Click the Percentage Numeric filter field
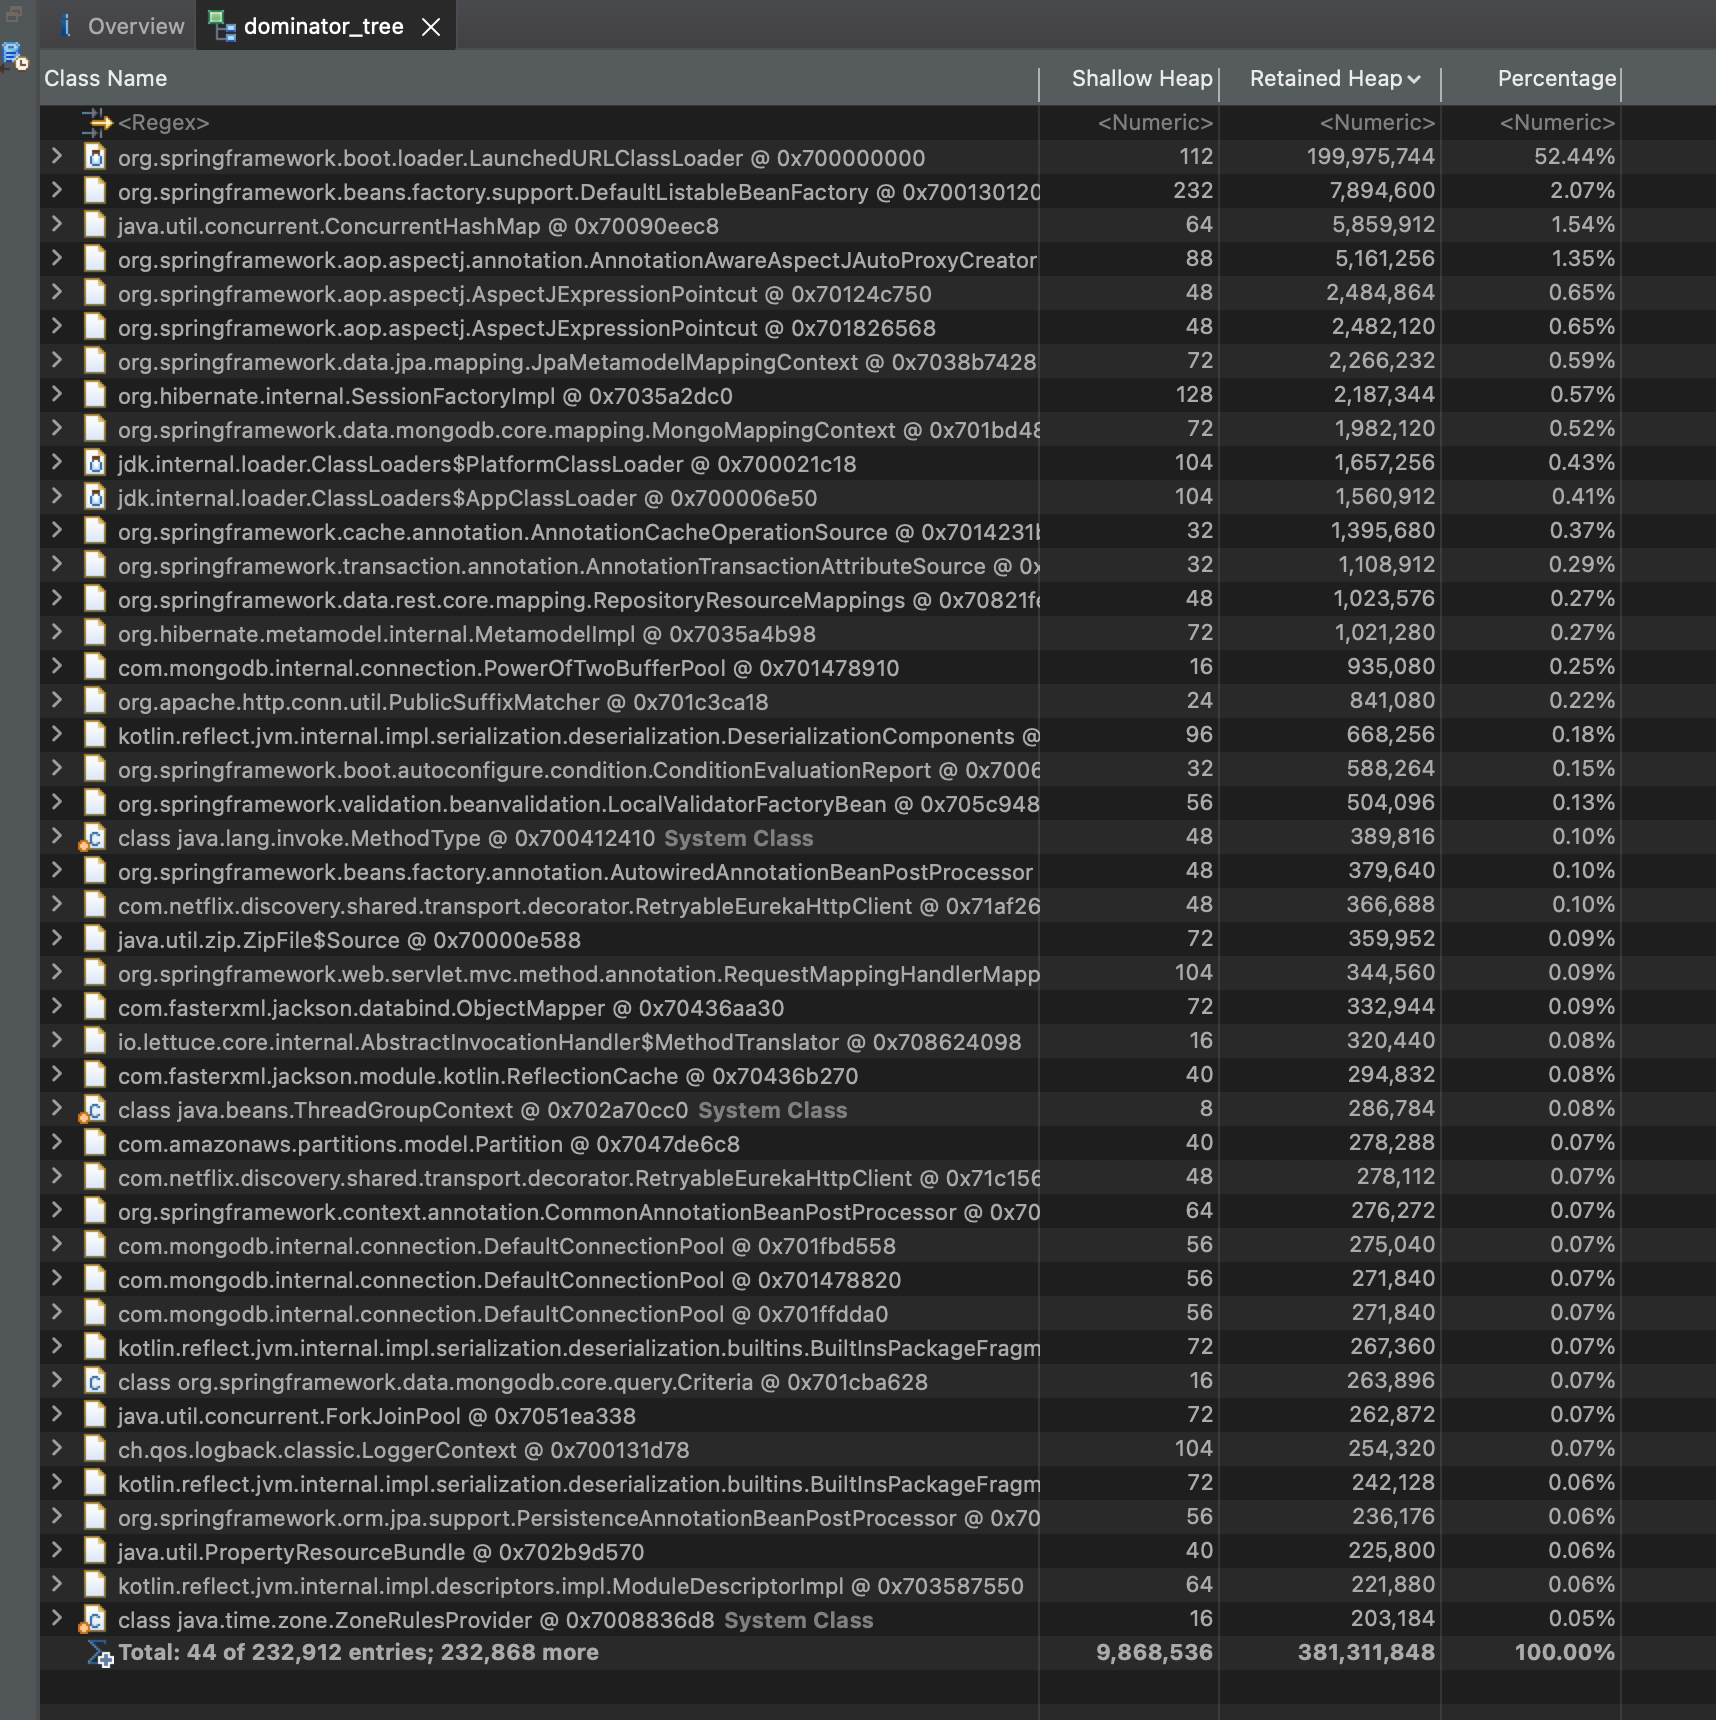The image size is (1716, 1720). click(1557, 123)
